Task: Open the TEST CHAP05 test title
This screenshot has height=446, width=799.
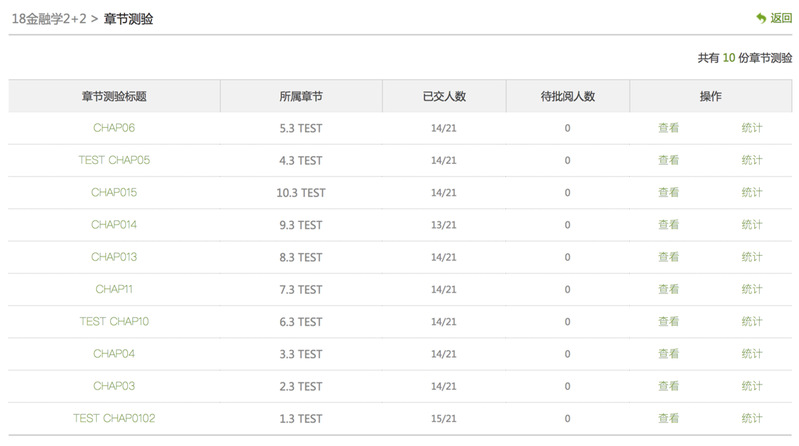Action: coord(114,160)
